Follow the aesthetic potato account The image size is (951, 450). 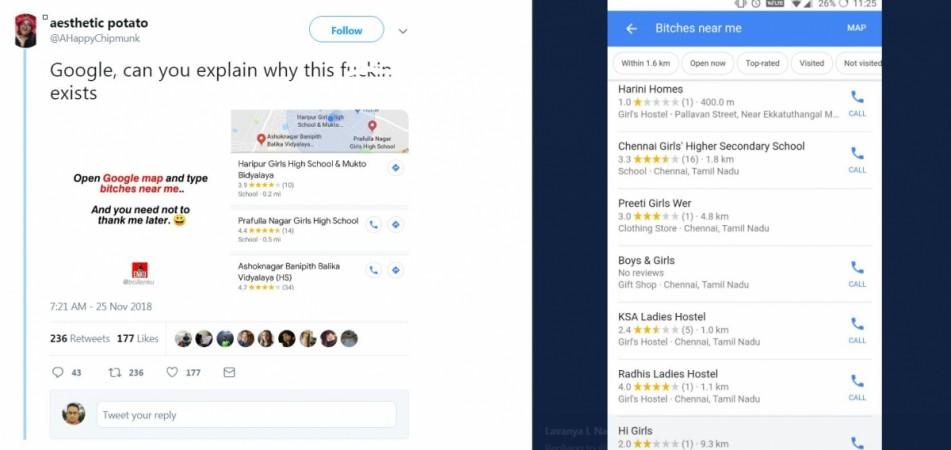pos(346,30)
